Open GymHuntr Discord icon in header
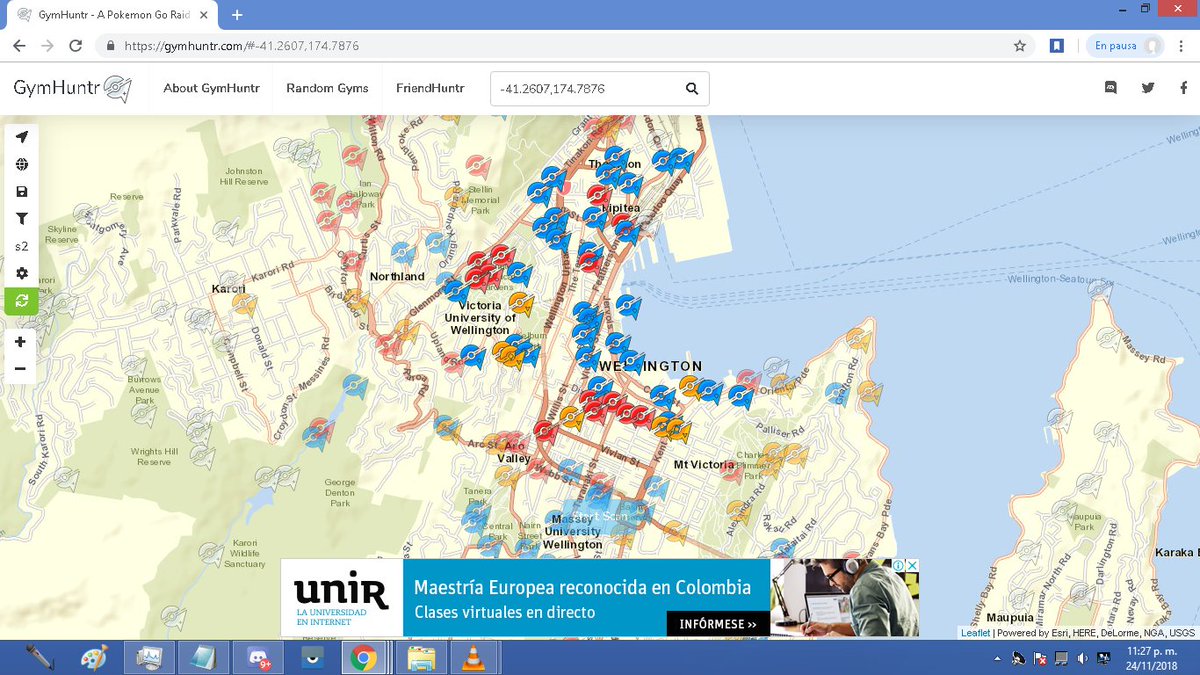This screenshot has width=1200, height=675. pos(1111,88)
